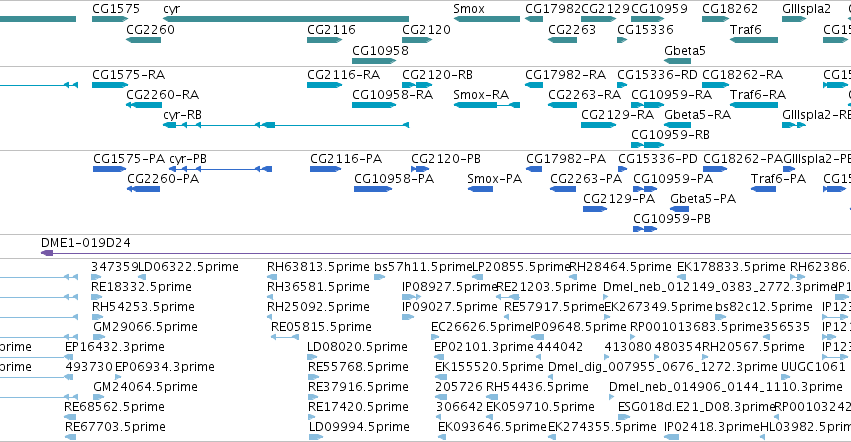
Task: Select transcript CG17982-RA
Action: pos(534,85)
